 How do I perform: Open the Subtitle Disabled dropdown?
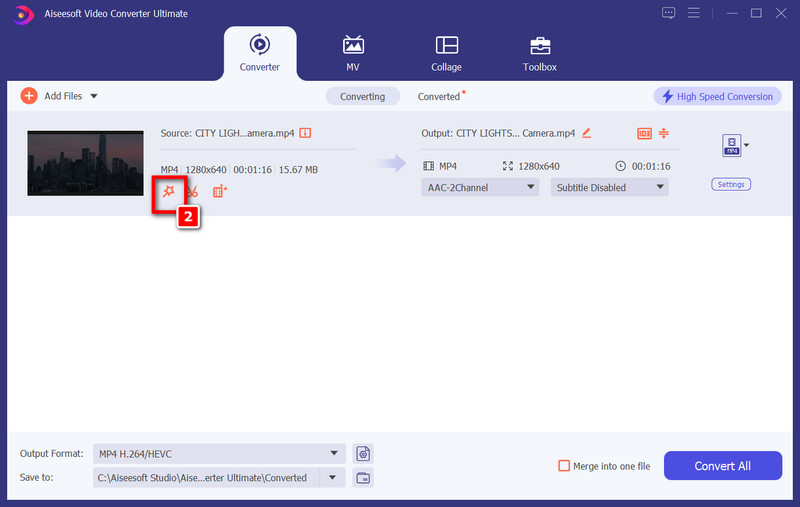coord(608,187)
